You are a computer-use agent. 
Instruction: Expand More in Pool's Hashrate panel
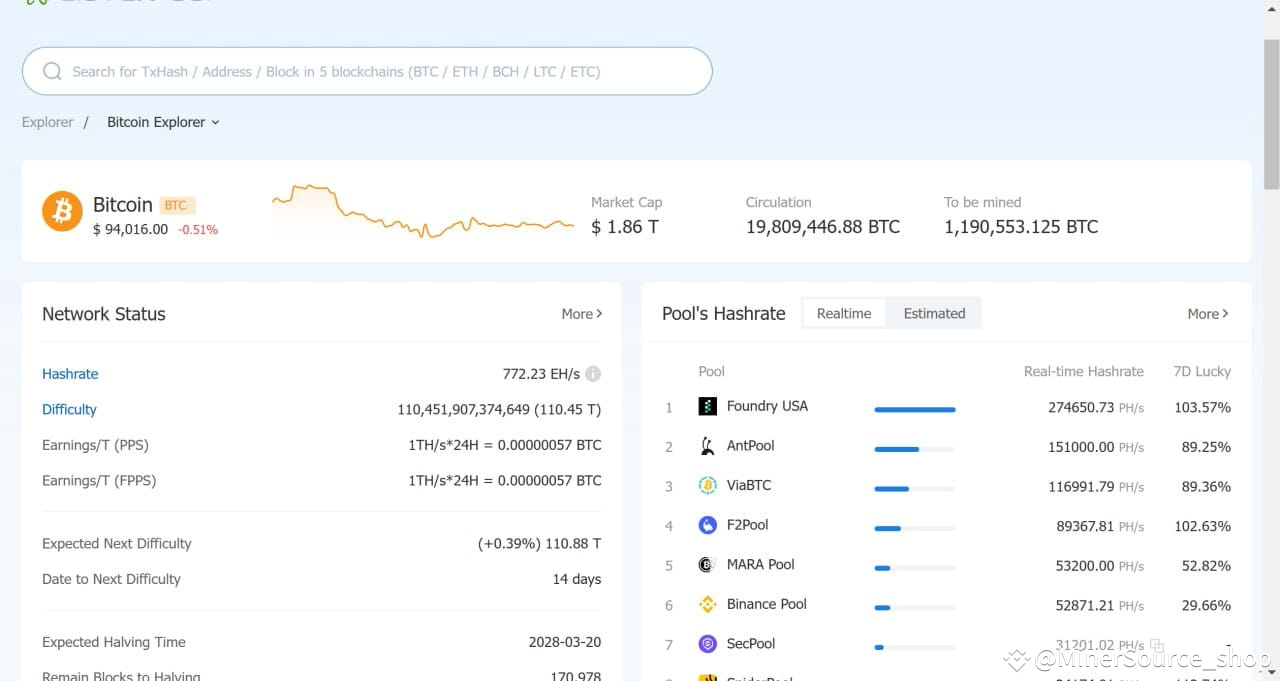[x=1207, y=313]
